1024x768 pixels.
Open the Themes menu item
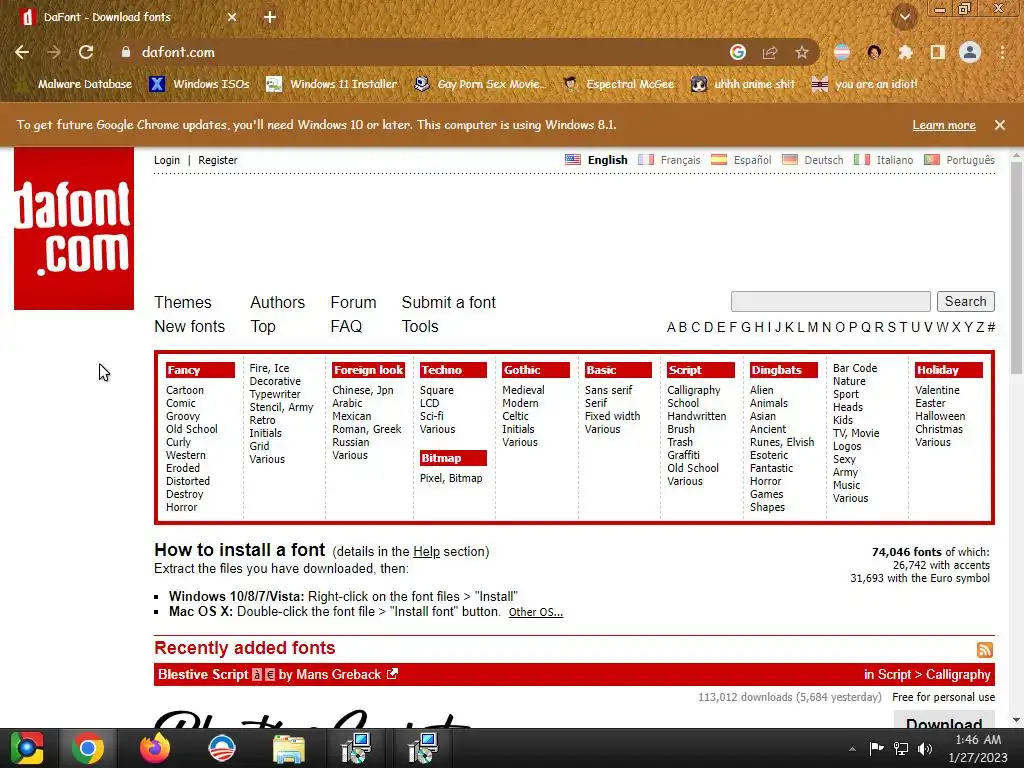coord(183,302)
